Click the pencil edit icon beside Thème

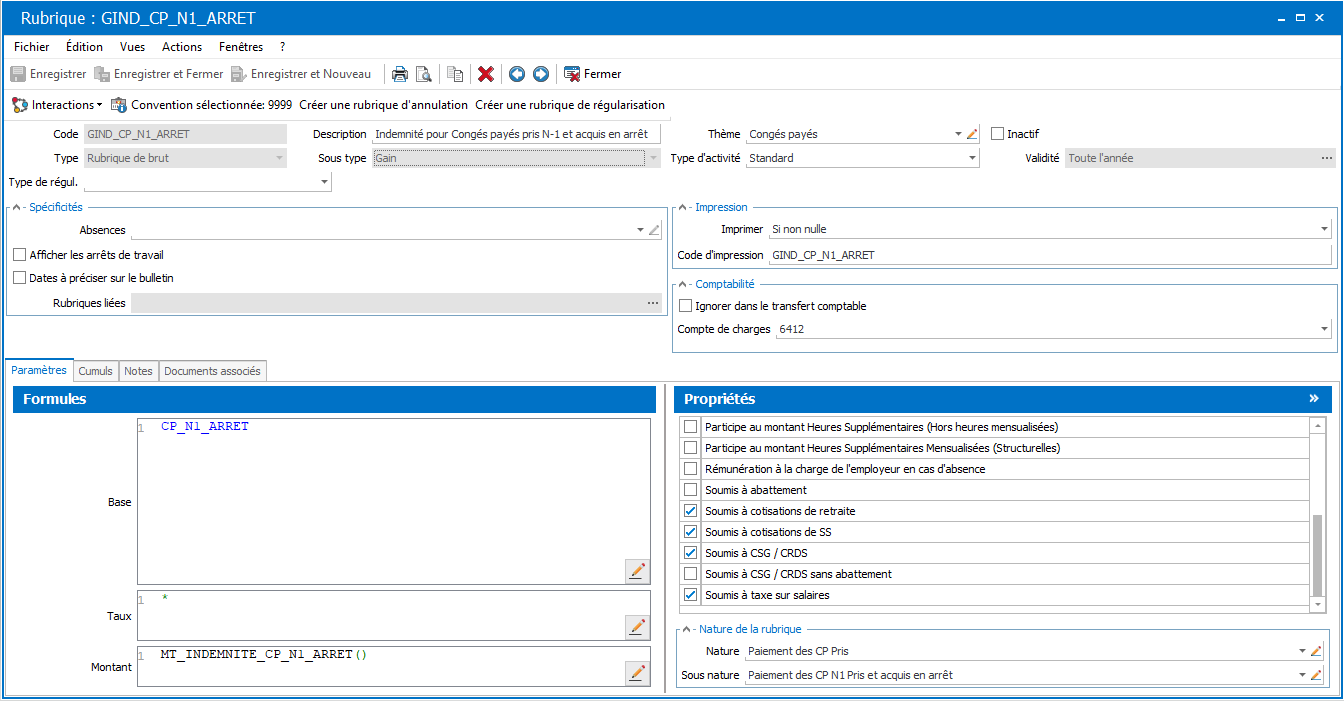(972, 134)
